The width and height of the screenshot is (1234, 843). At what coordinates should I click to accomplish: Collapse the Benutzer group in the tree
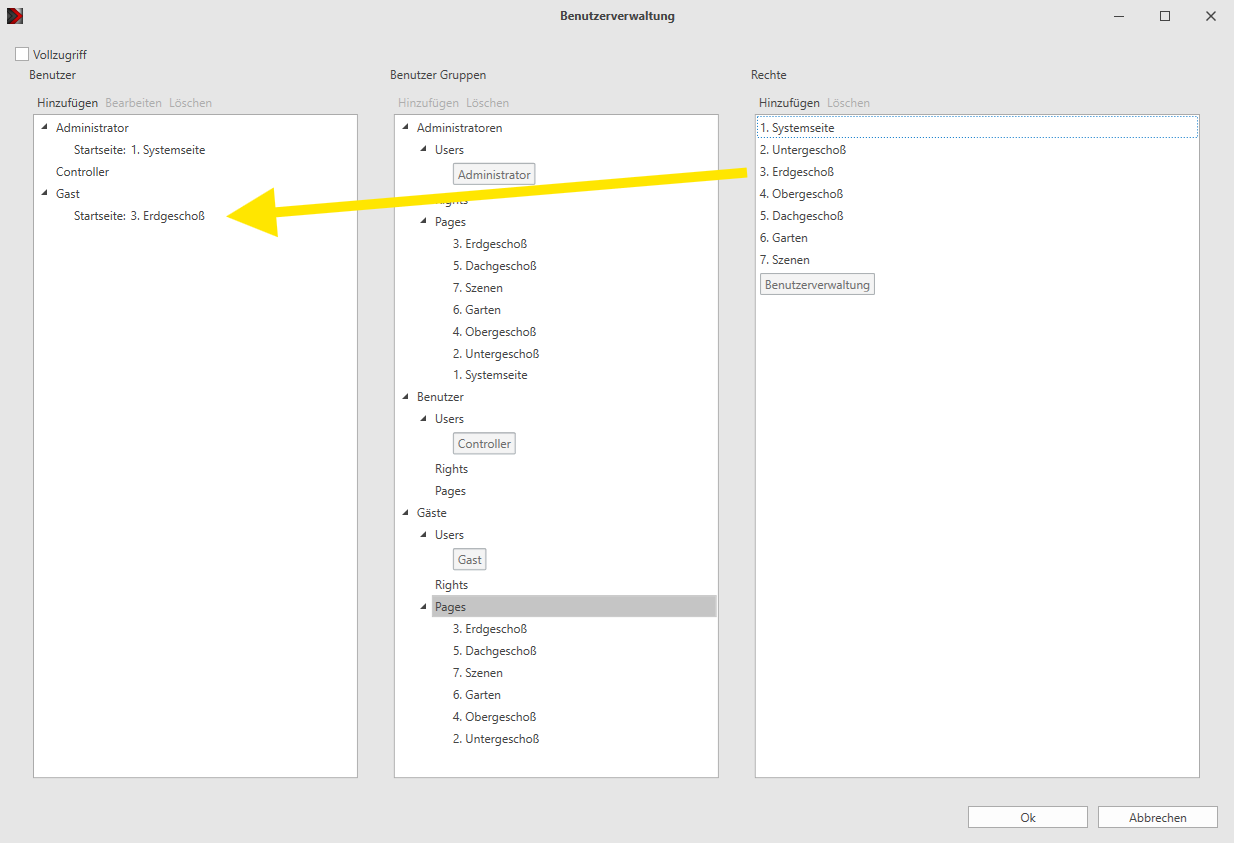[405, 396]
